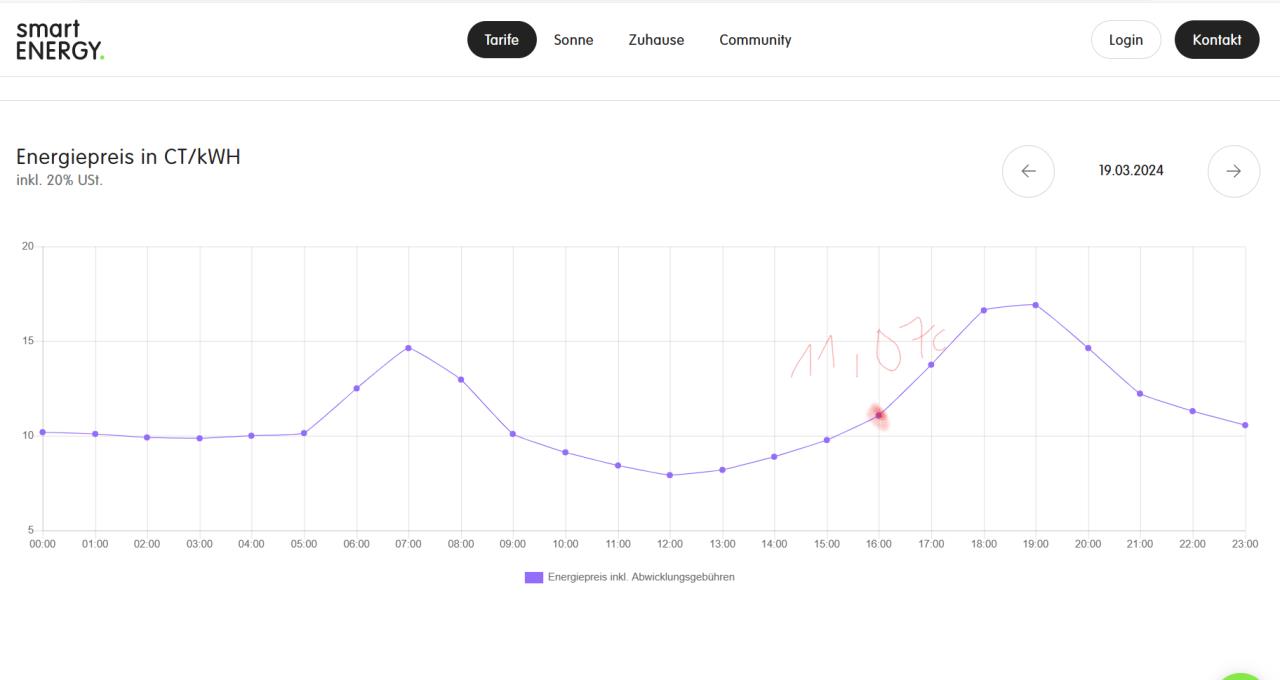The height and width of the screenshot is (680, 1280).
Task: Select the 00:00 data point
Action: coord(43,432)
